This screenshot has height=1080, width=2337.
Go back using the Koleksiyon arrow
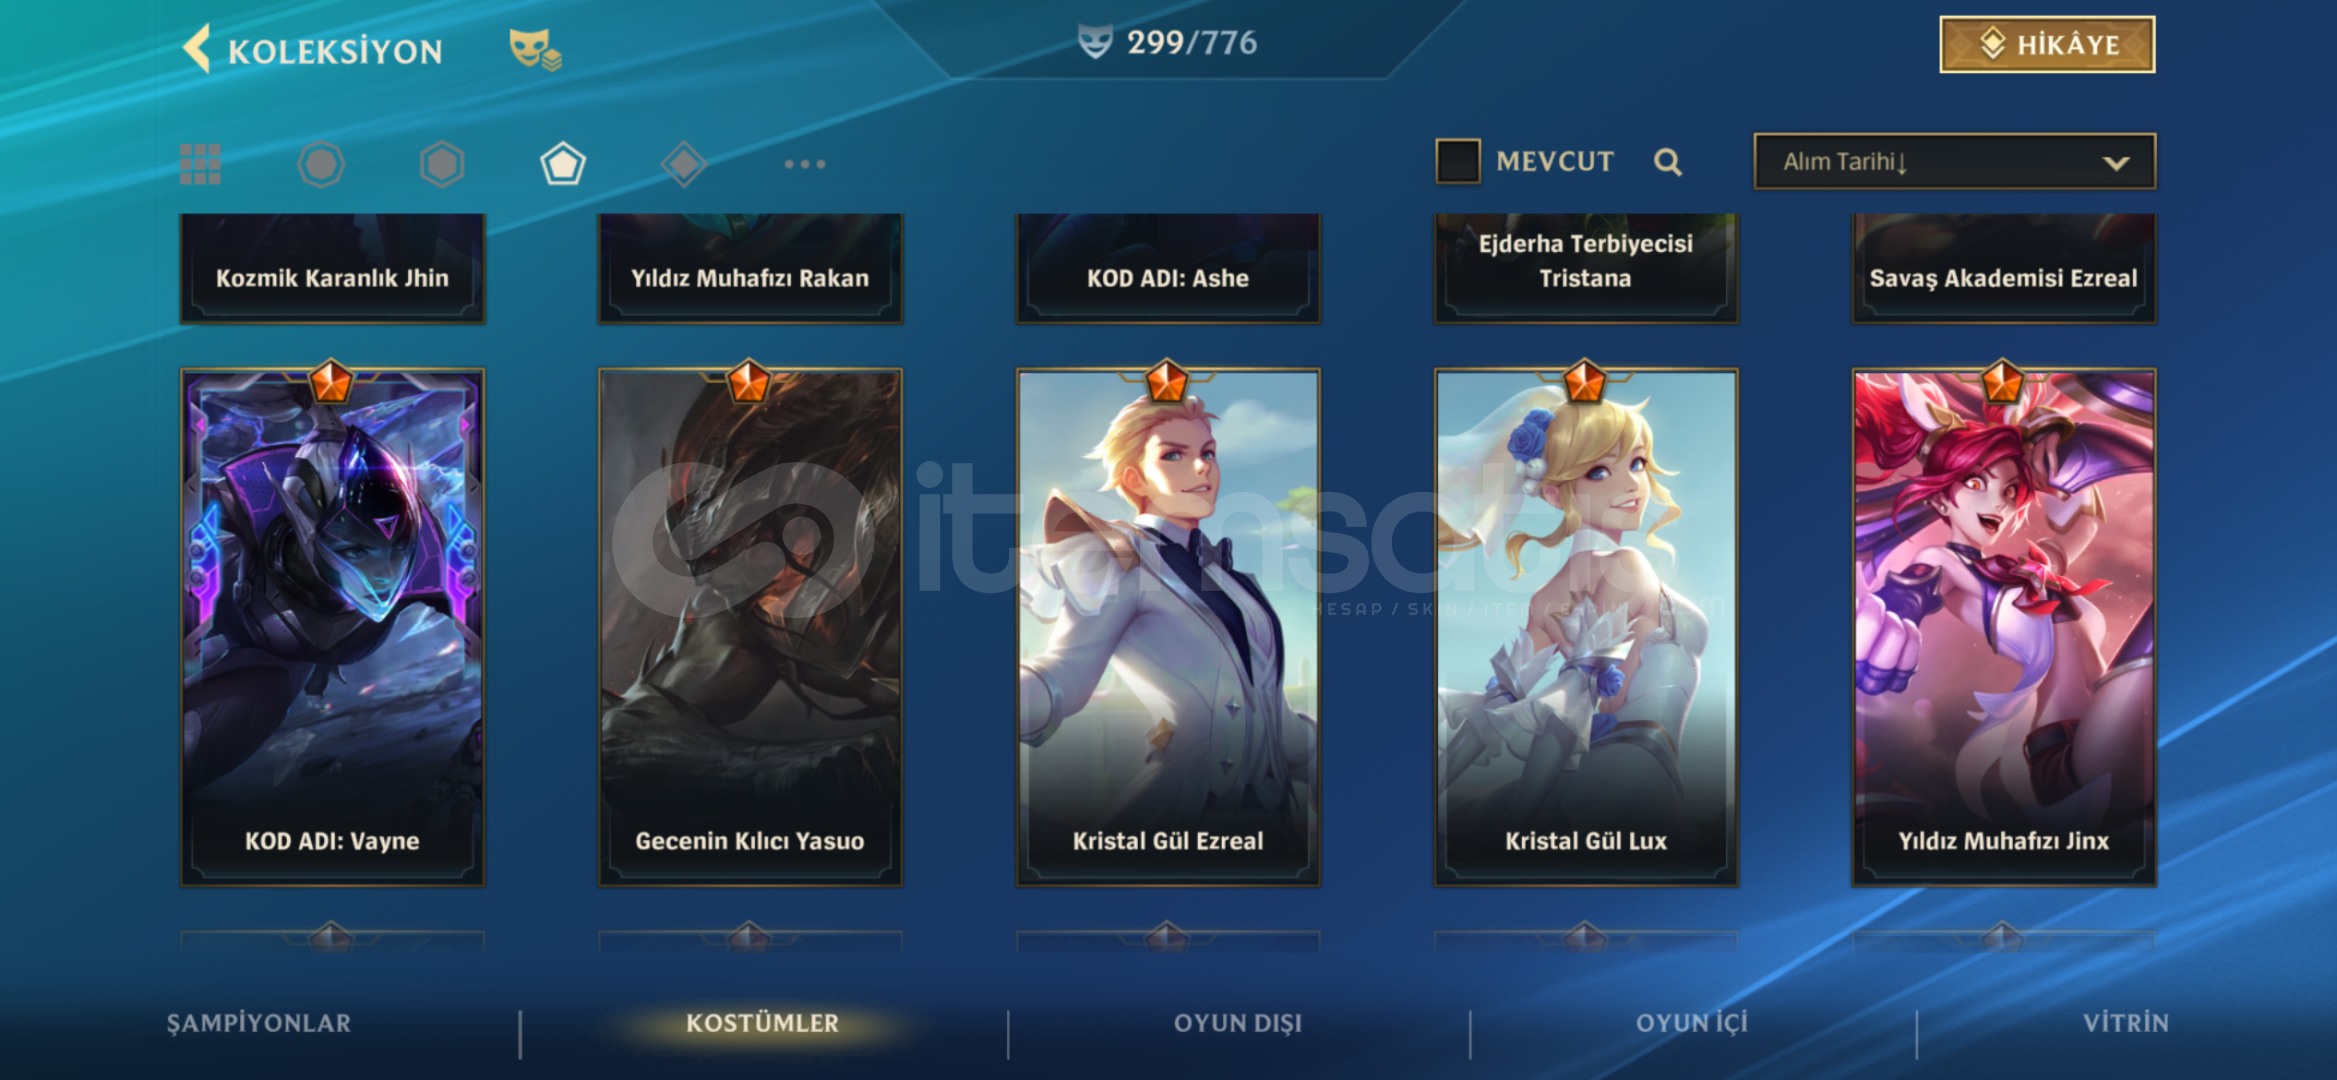click(197, 49)
